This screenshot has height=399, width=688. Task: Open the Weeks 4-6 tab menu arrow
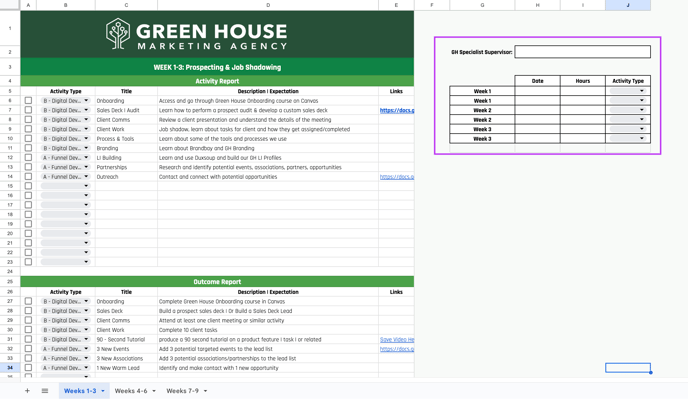pyautogui.click(x=154, y=391)
